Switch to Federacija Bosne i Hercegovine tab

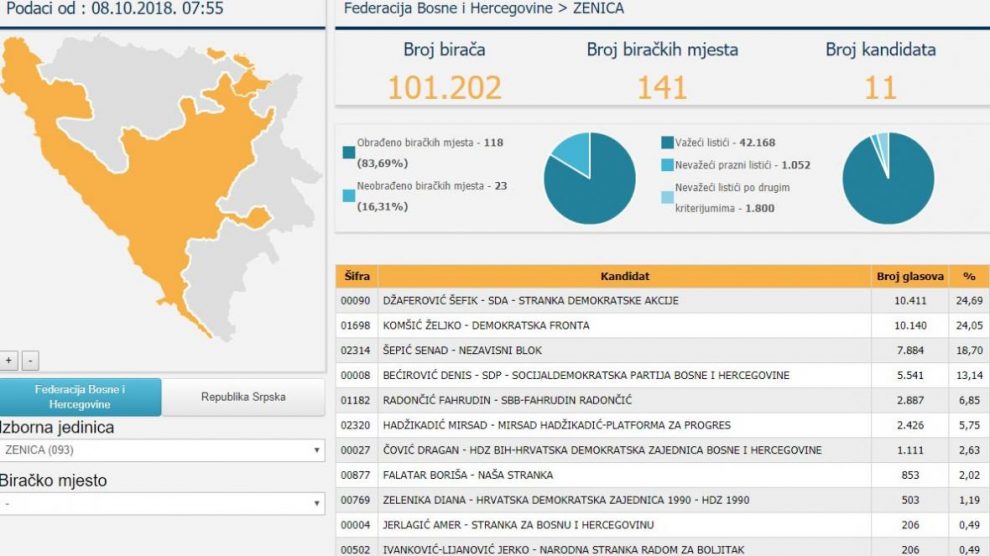(x=80, y=397)
